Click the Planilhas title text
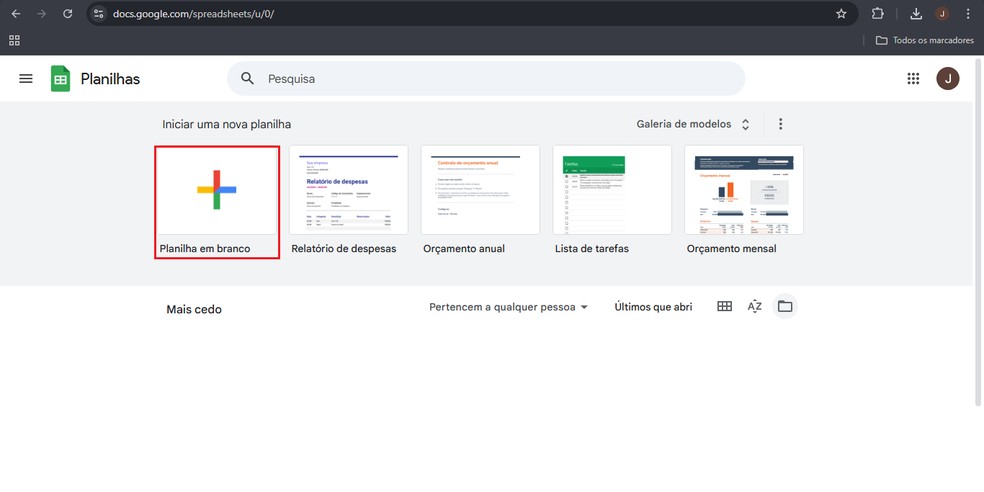 click(110, 79)
